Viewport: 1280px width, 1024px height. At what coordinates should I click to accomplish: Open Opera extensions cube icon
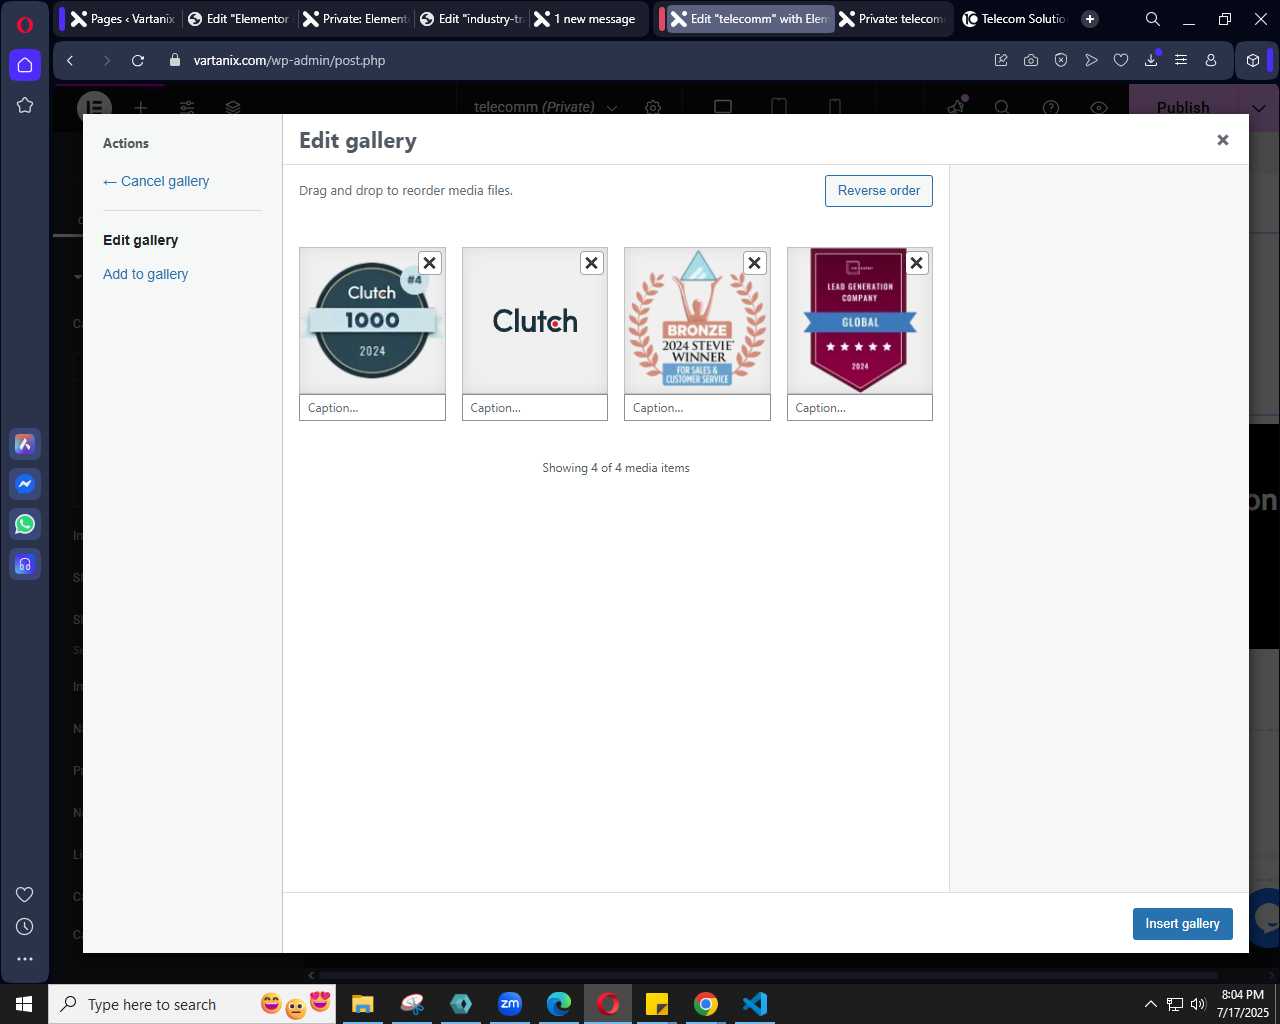point(1252,60)
